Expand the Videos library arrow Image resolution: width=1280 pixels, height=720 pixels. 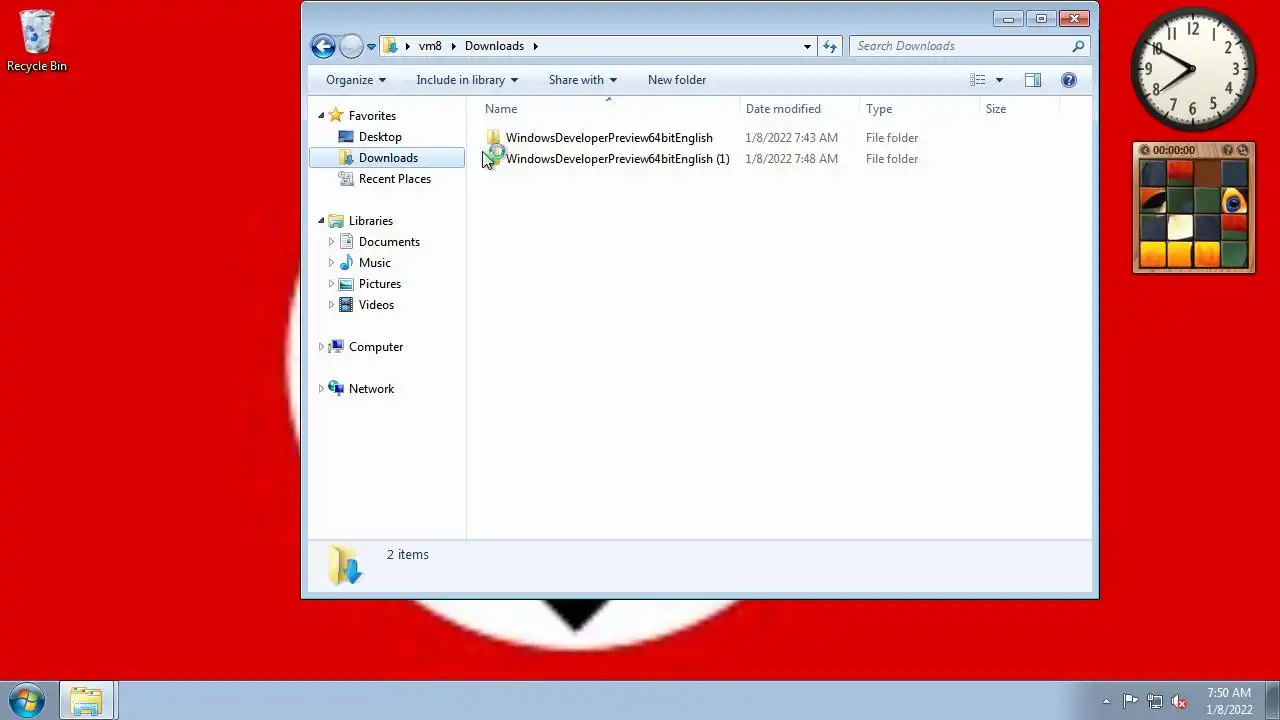tap(331, 305)
